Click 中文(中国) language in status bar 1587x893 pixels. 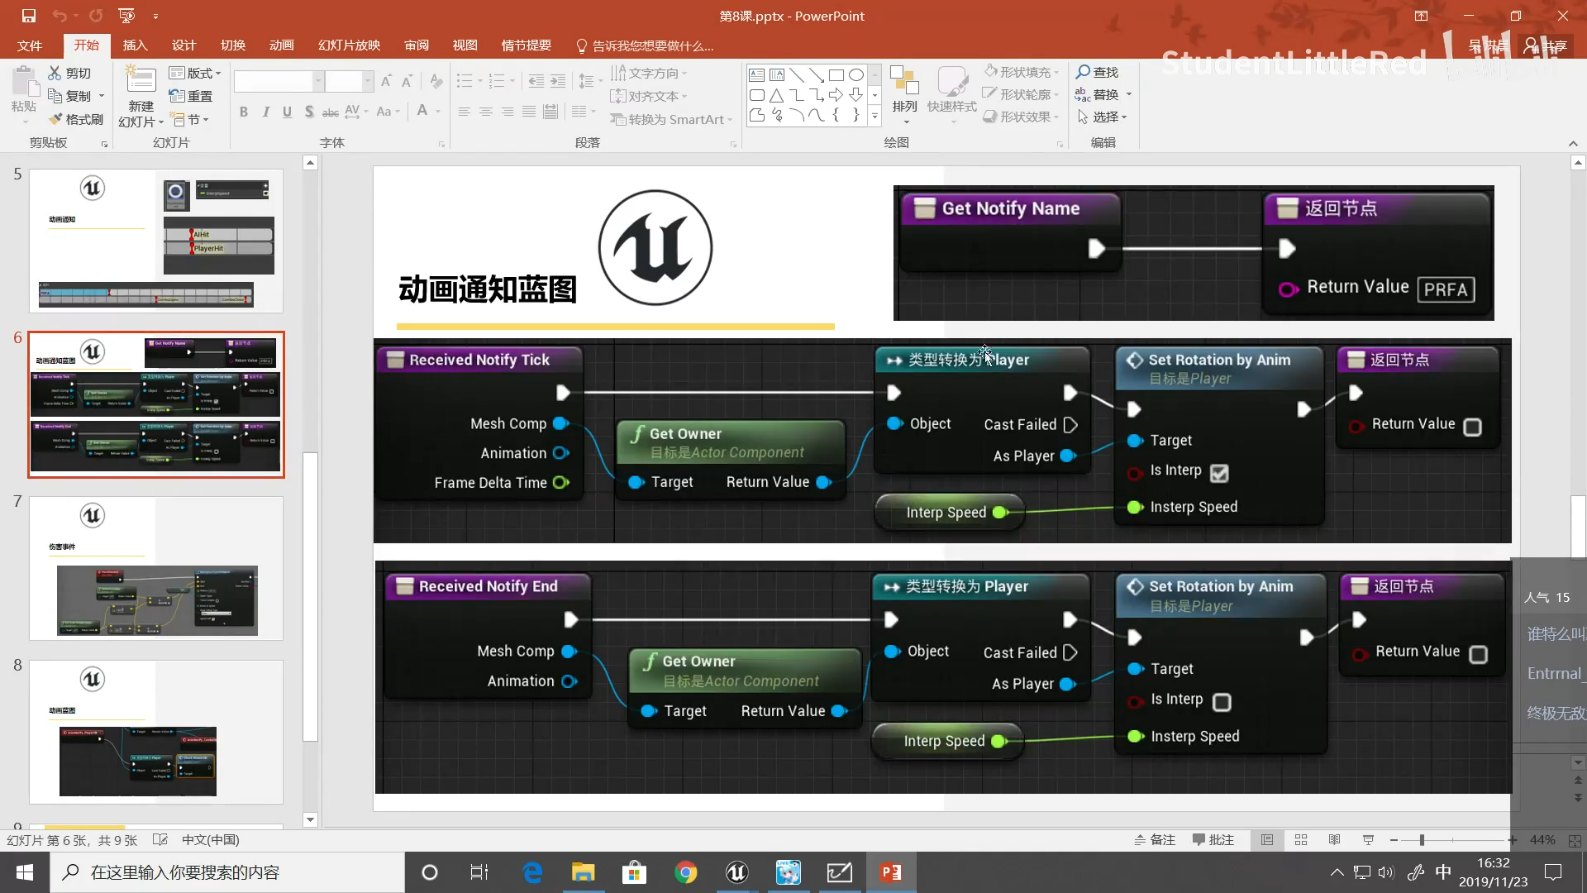point(210,840)
